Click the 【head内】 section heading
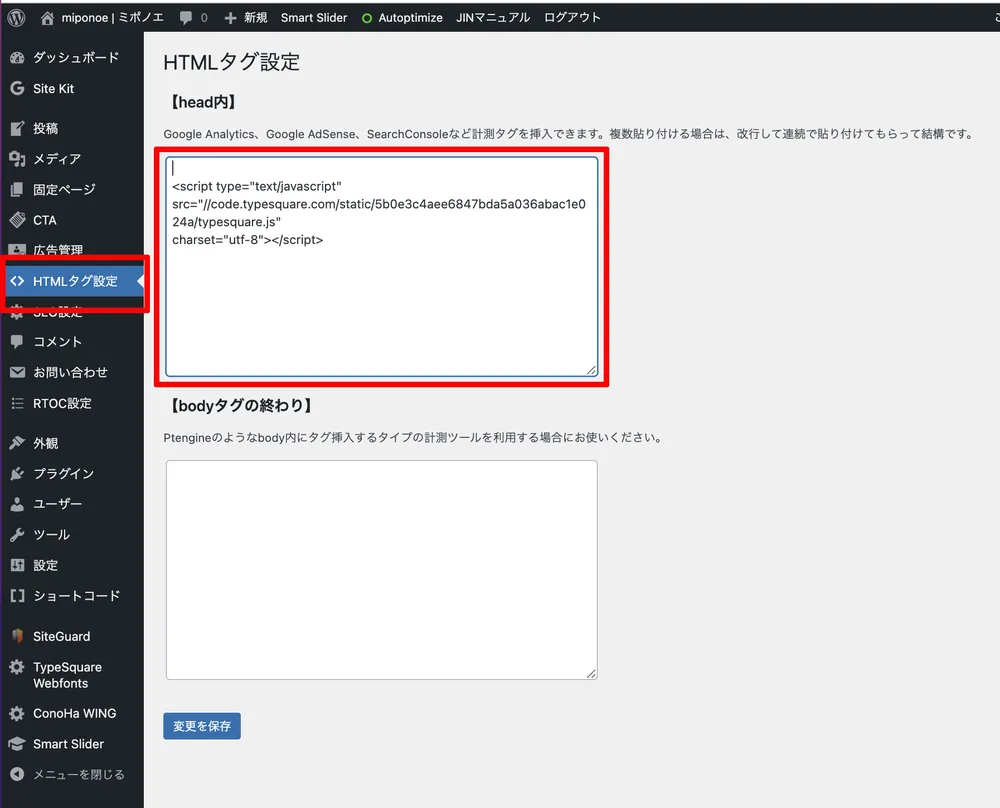Image resolution: width=1000 pixels, height=808 pixels. (203, 102)
